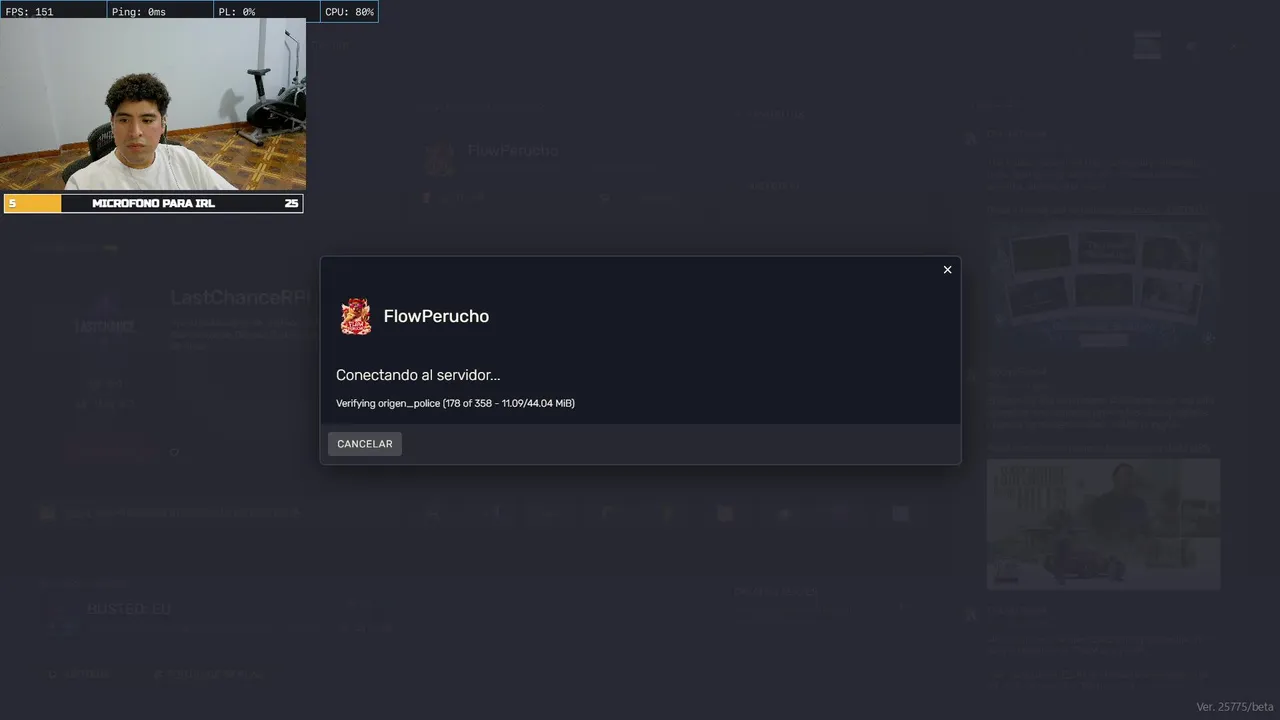Open the dimmed LastChanceRP server title
1280x720 pixels.
(x=241, y=297)
